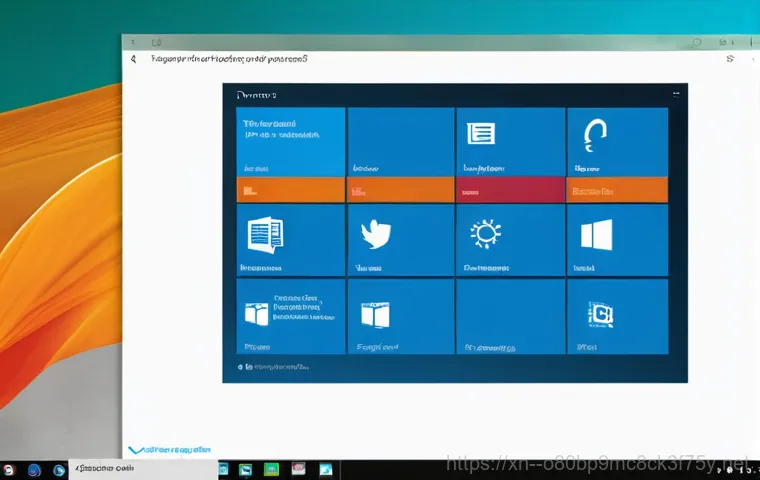Select the empty blue tile in bottom row
Image resolution: width=760 pixels, height=480 pixels.
point(510,316)
